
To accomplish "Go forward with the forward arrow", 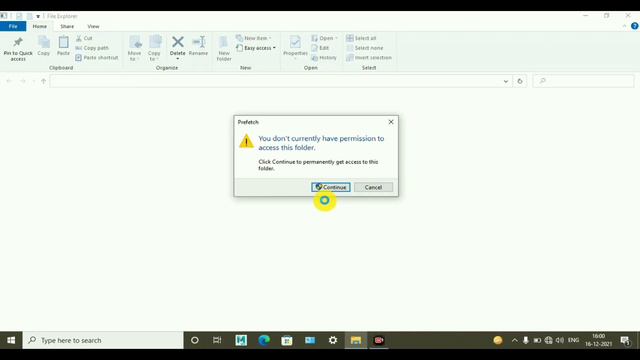I will point(23,81).
